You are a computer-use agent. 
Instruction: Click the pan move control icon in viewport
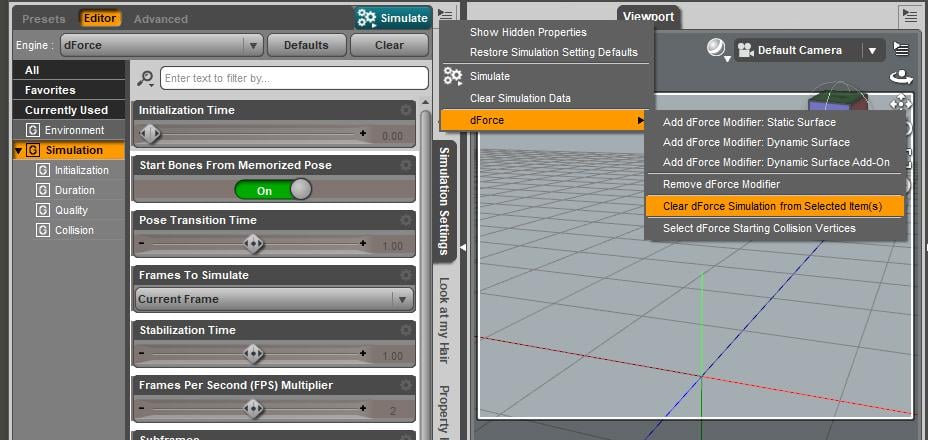click(900, 103)
